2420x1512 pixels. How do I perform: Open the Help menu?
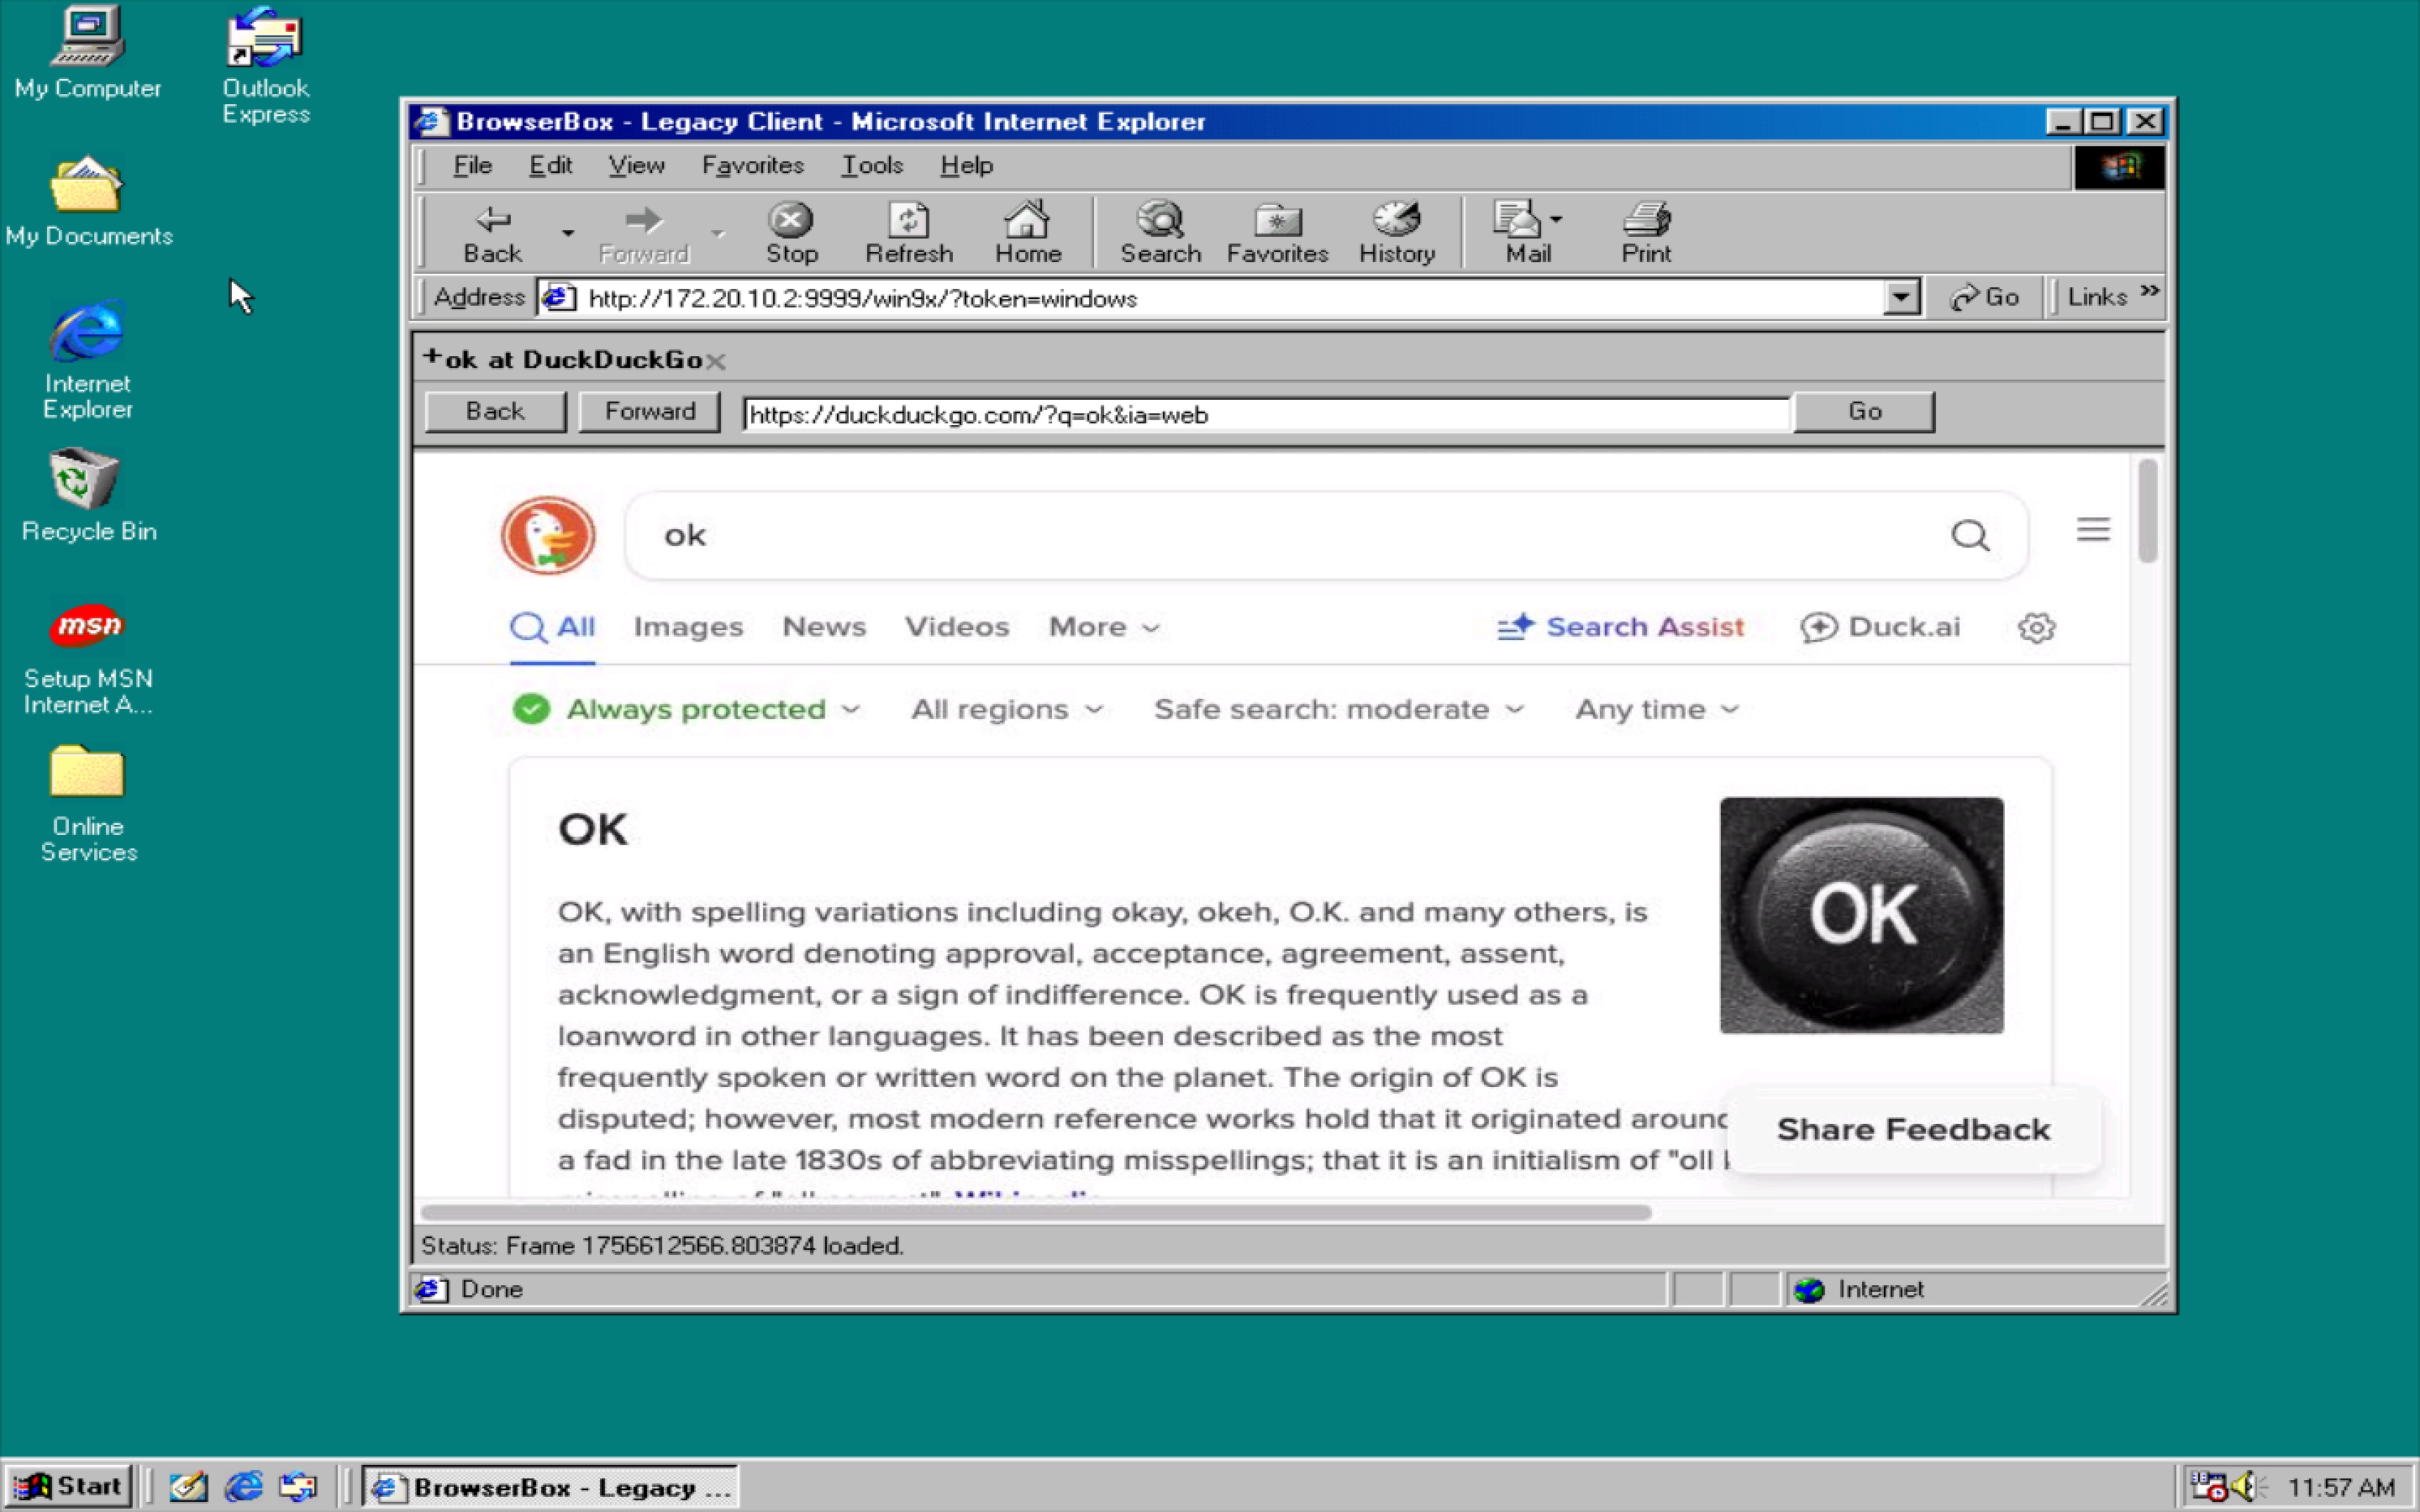click(966, 165)
